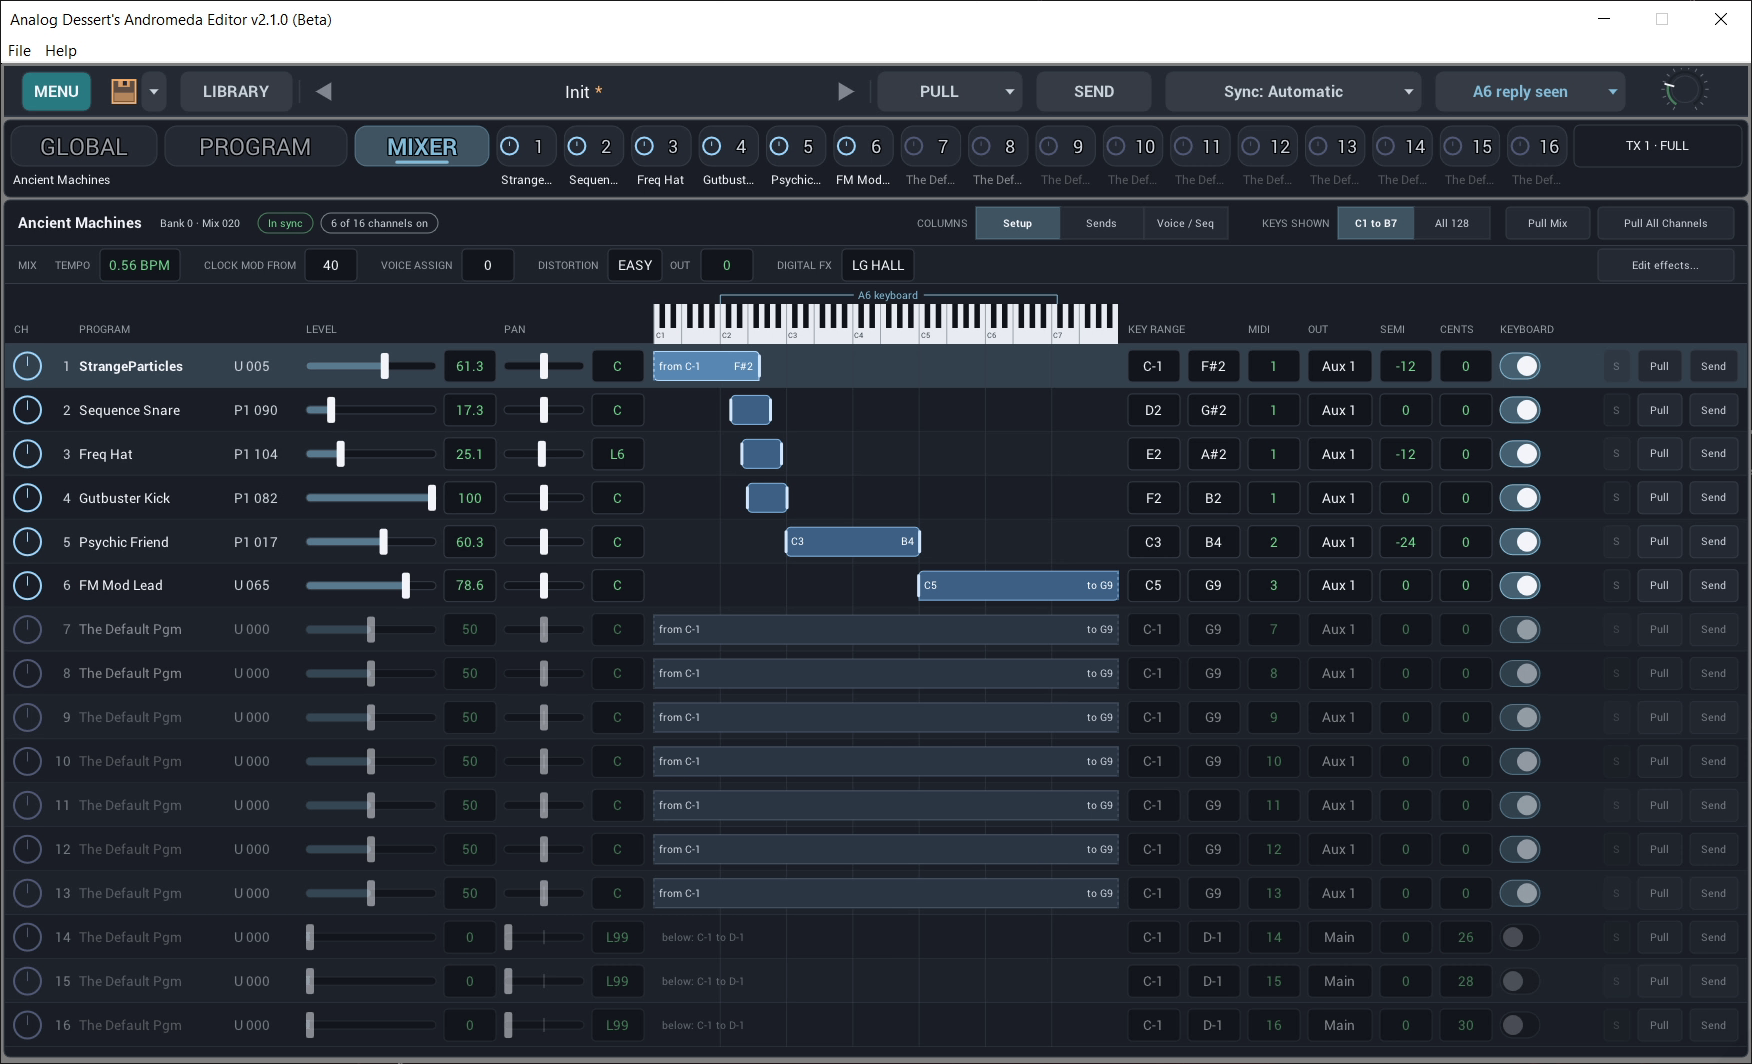
Task: Toggle keyboard switch for Gutbuster Kick row
Action: pos(1520,498)
